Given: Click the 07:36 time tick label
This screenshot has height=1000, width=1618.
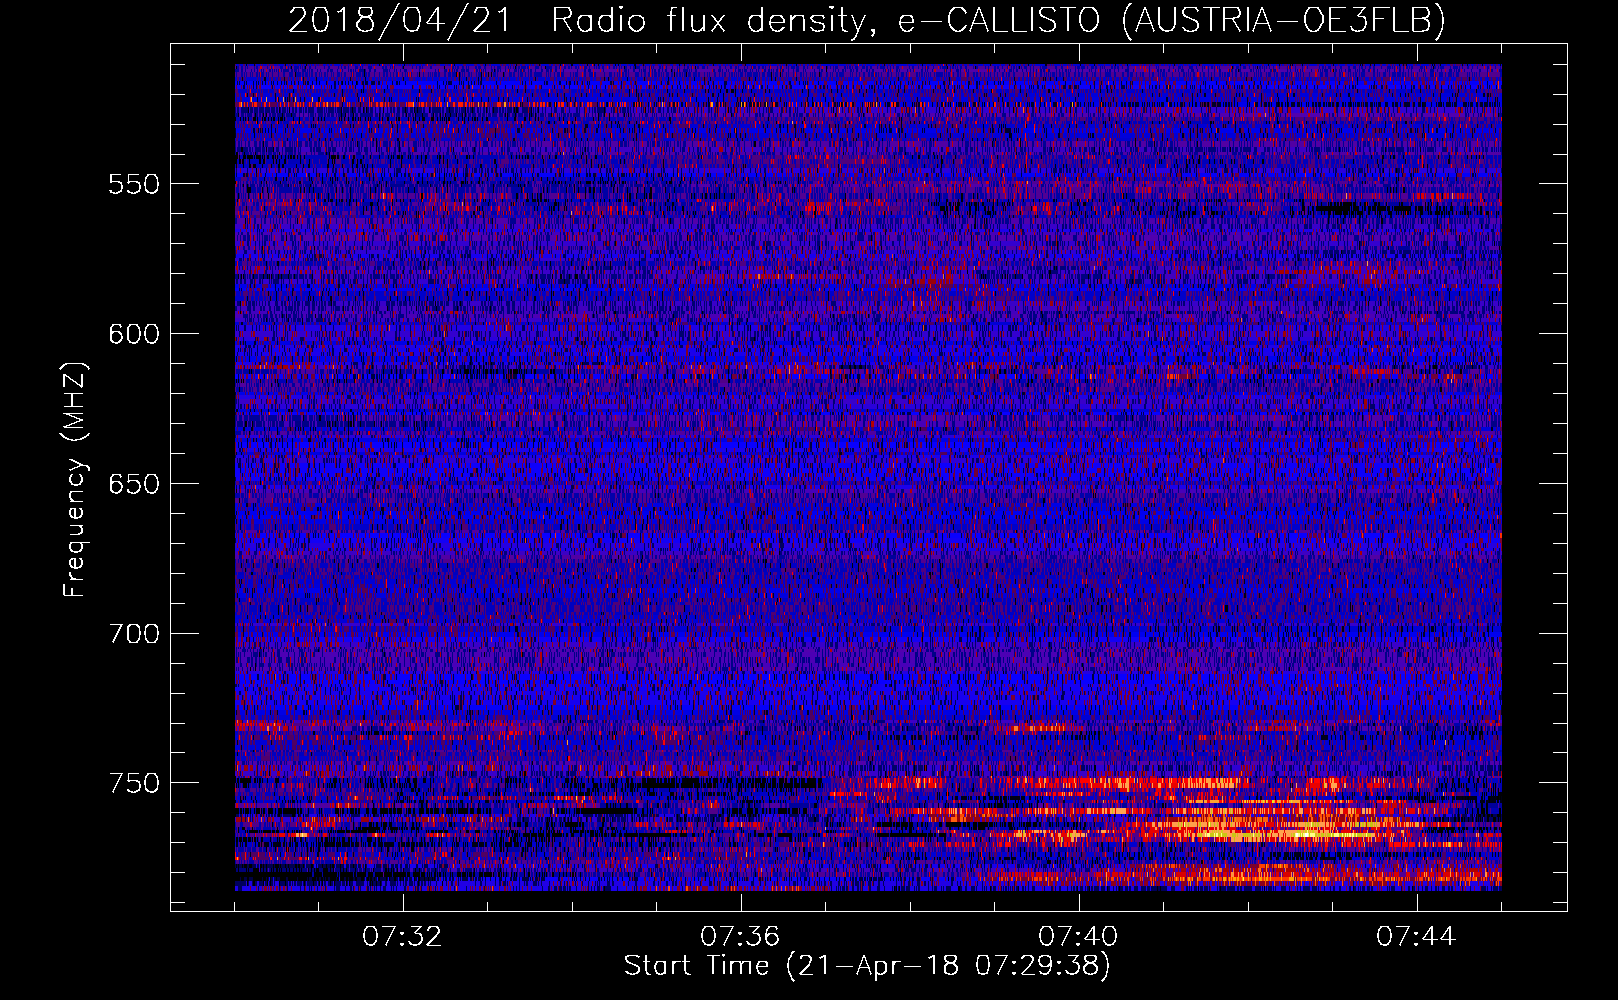Looking at the screenshot, I should pos(740,937).
